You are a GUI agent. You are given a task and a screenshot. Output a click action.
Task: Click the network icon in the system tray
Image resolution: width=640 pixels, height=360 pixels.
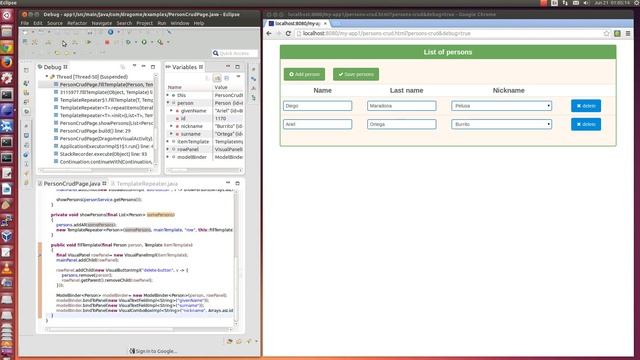click(565, 3)
